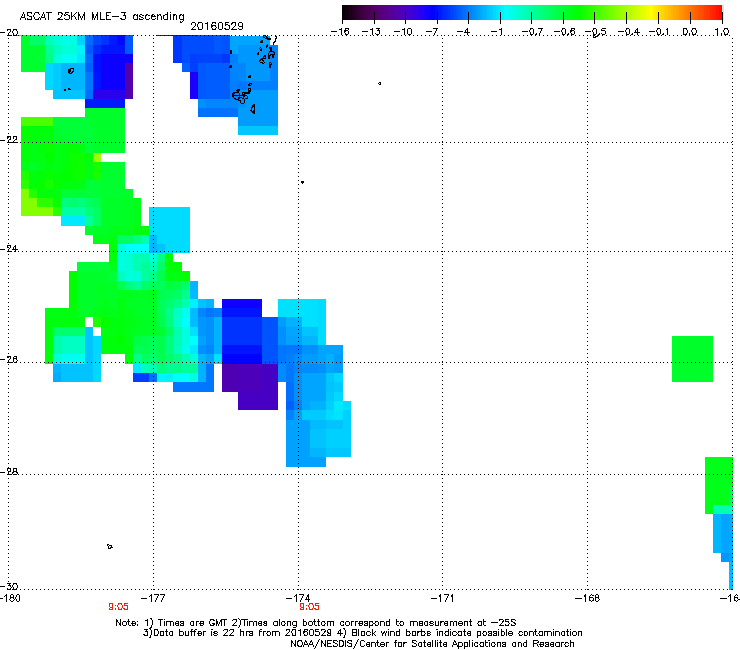The image size is (740, 650).
Task: Click the longitude axis label "-177"
Action: [x=153, y=598]
